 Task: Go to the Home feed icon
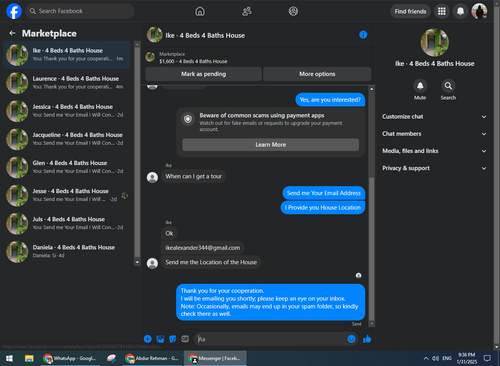(200, 11)
